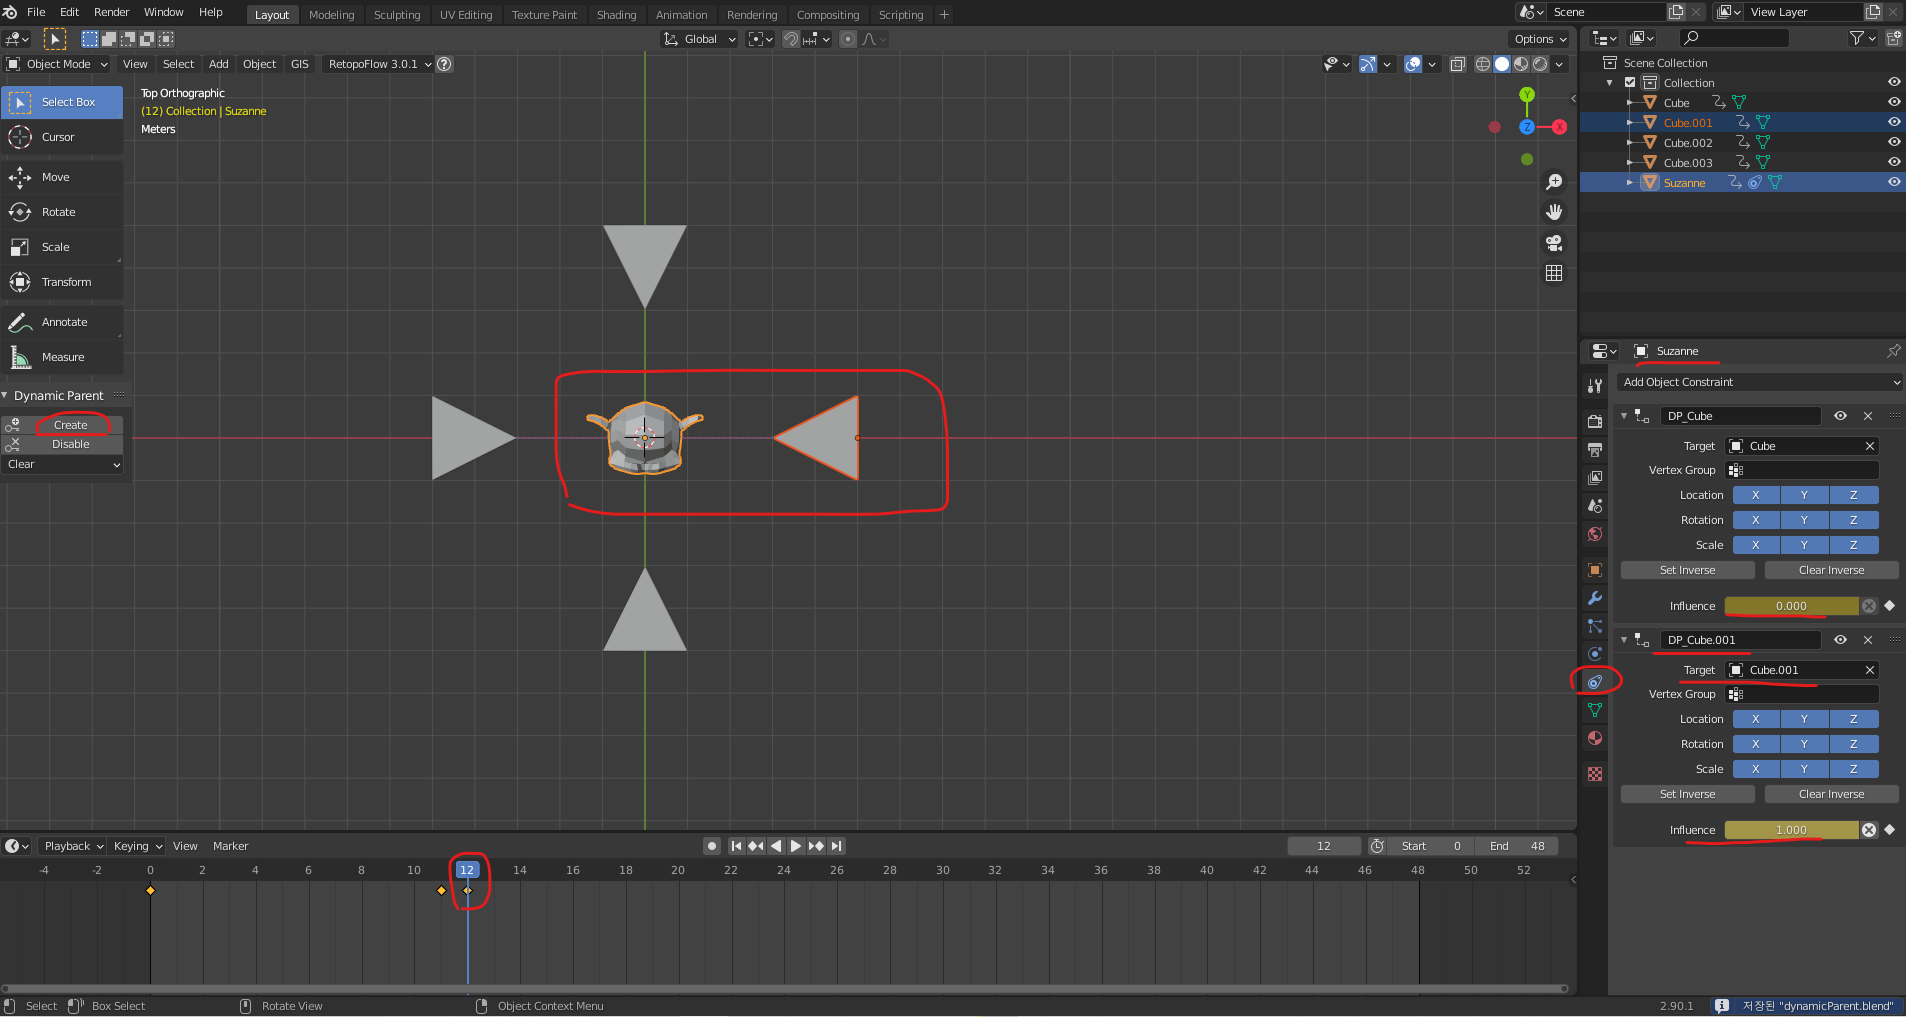Click the pan hand icon in viewport
The height and width of the screenshot is (1017, 1906).
tap(1554, 212)
